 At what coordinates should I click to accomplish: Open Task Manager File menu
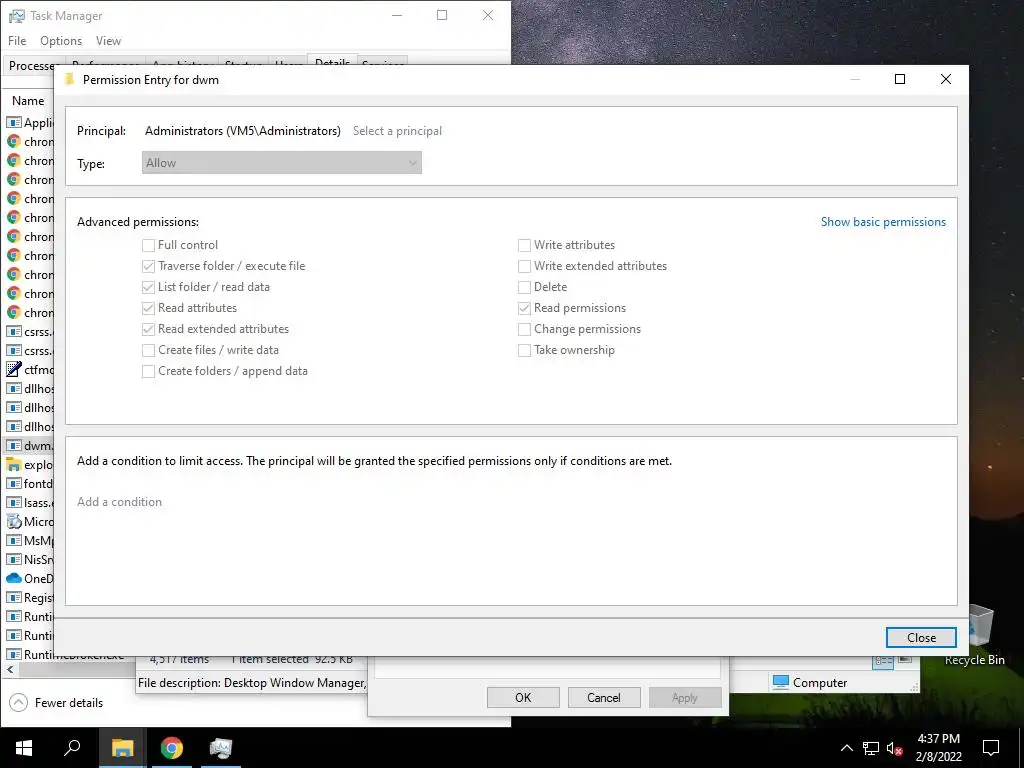pyautogui.click(x=17, y=40)
